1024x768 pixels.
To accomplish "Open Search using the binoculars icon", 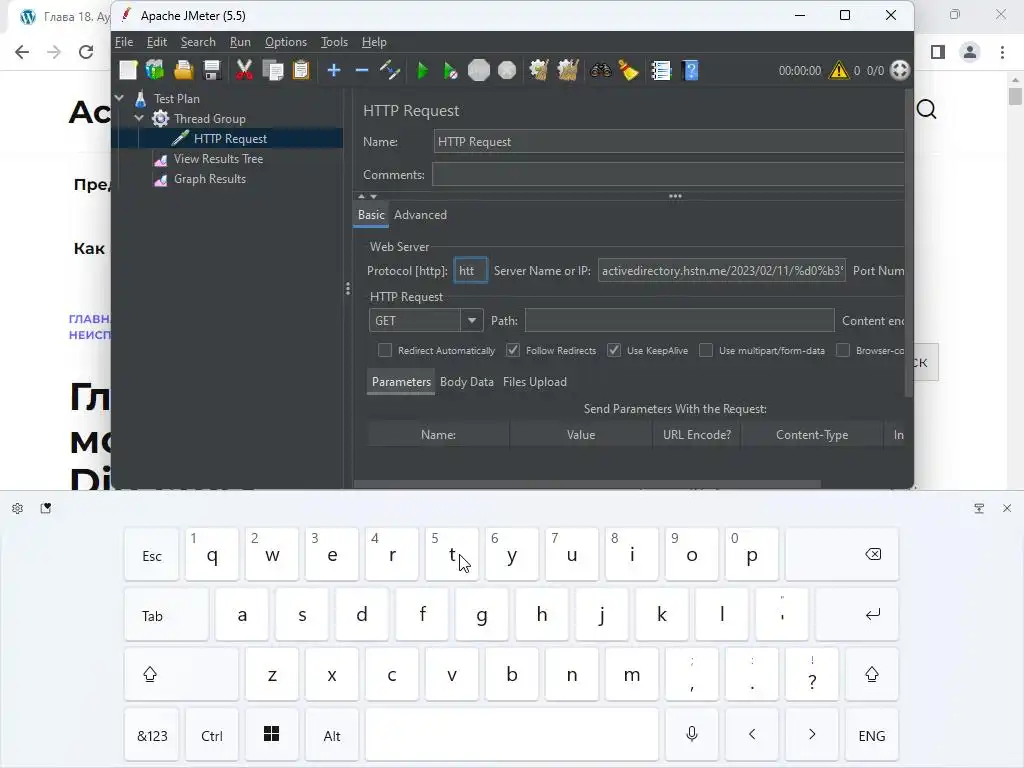I will click(600, 70).
